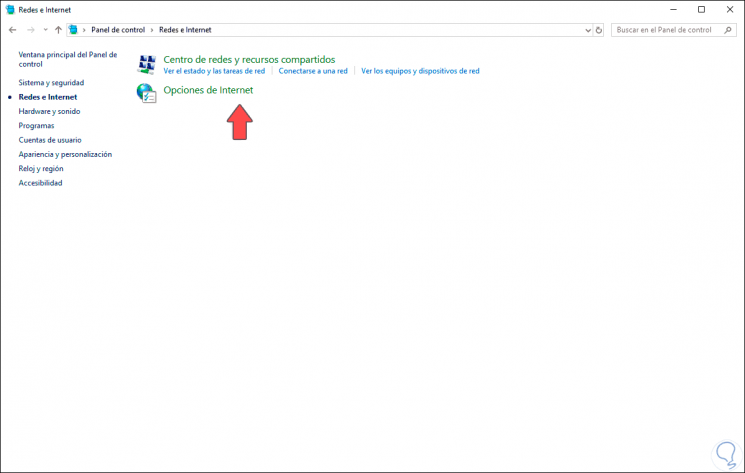Viewport: 745px width, 473px height.
Task: Open Programas category in sidebar
Action: tap(36, 125)
